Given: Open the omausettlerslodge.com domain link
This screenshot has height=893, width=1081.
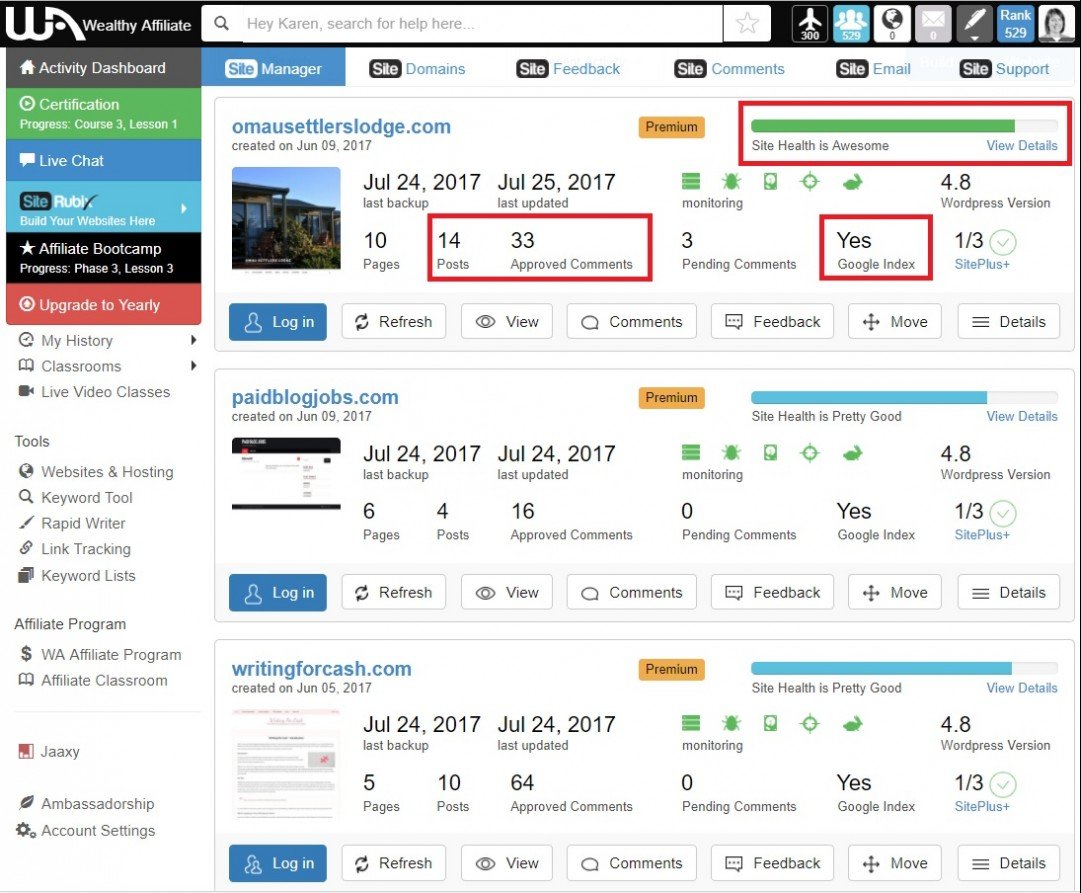Looking at the screenshot, I should 341,126.
